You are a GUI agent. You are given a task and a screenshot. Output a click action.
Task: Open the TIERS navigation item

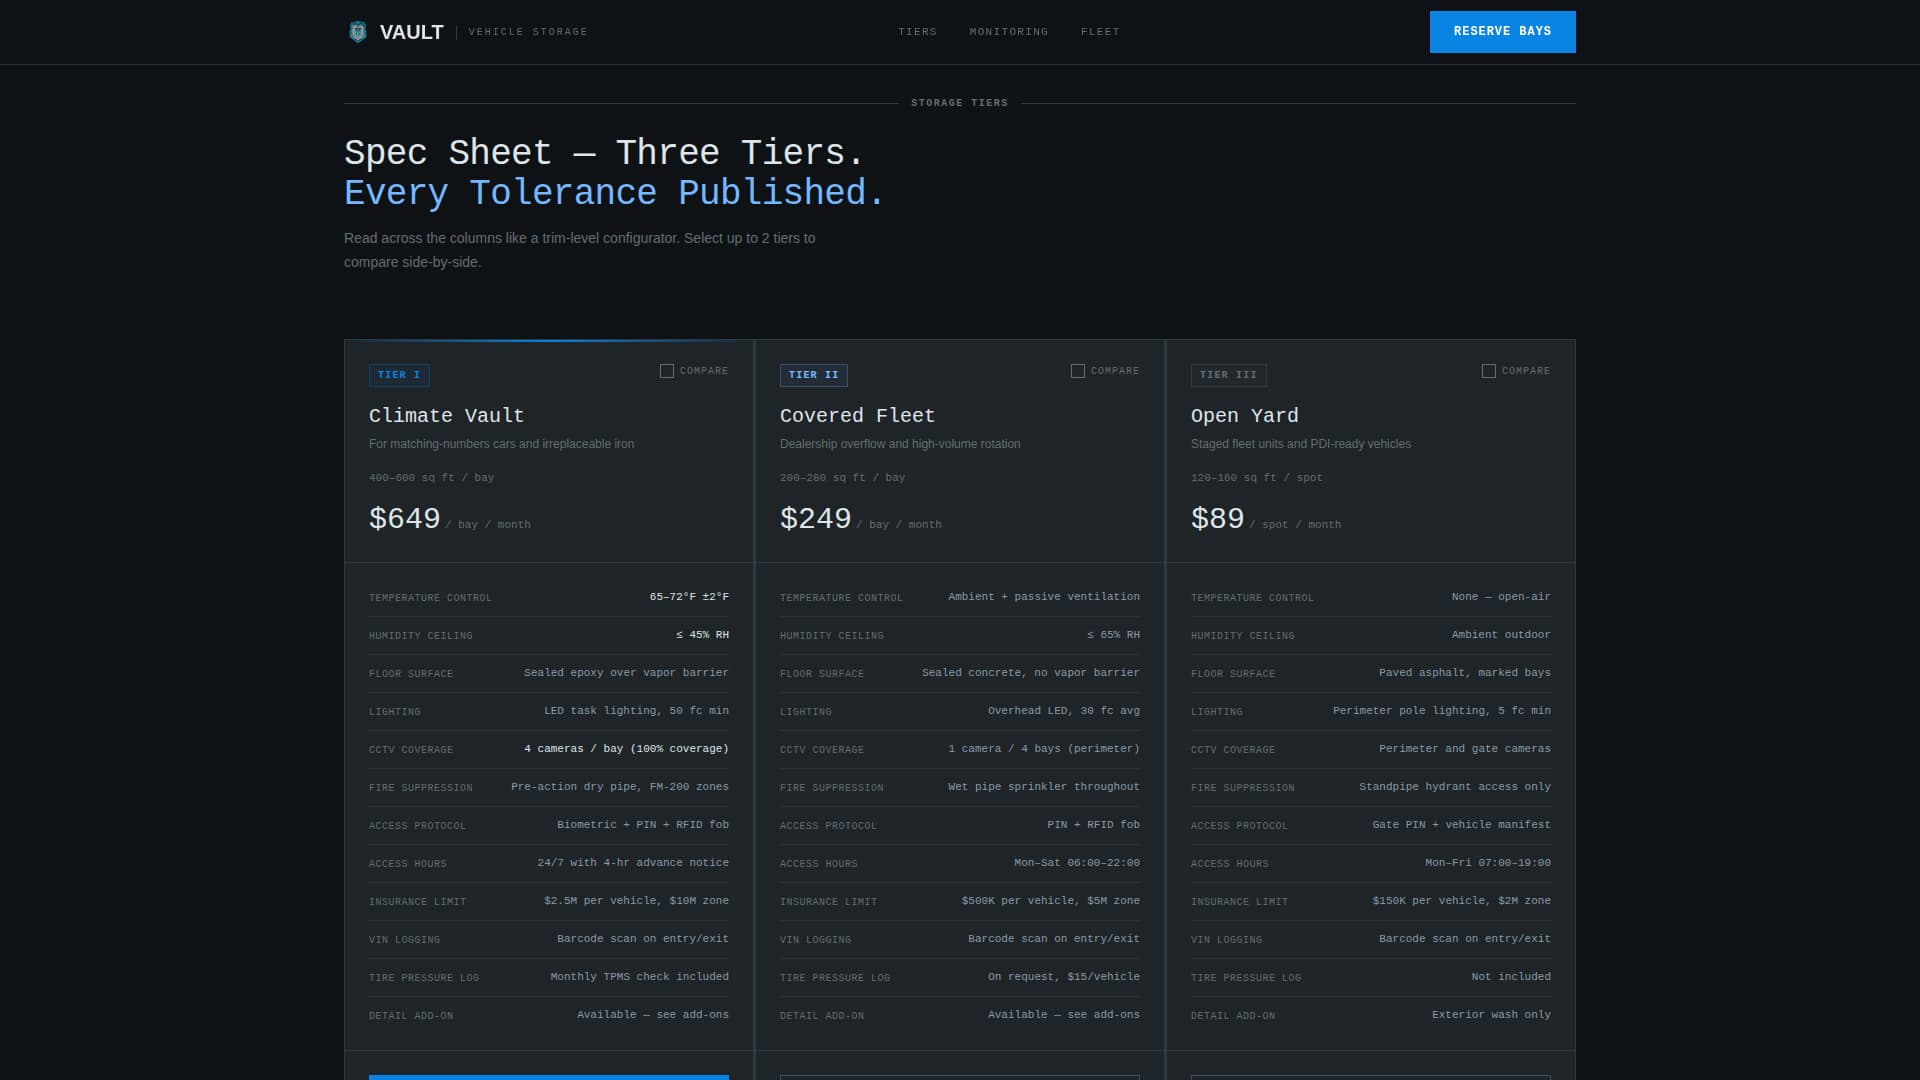[917, 31]
